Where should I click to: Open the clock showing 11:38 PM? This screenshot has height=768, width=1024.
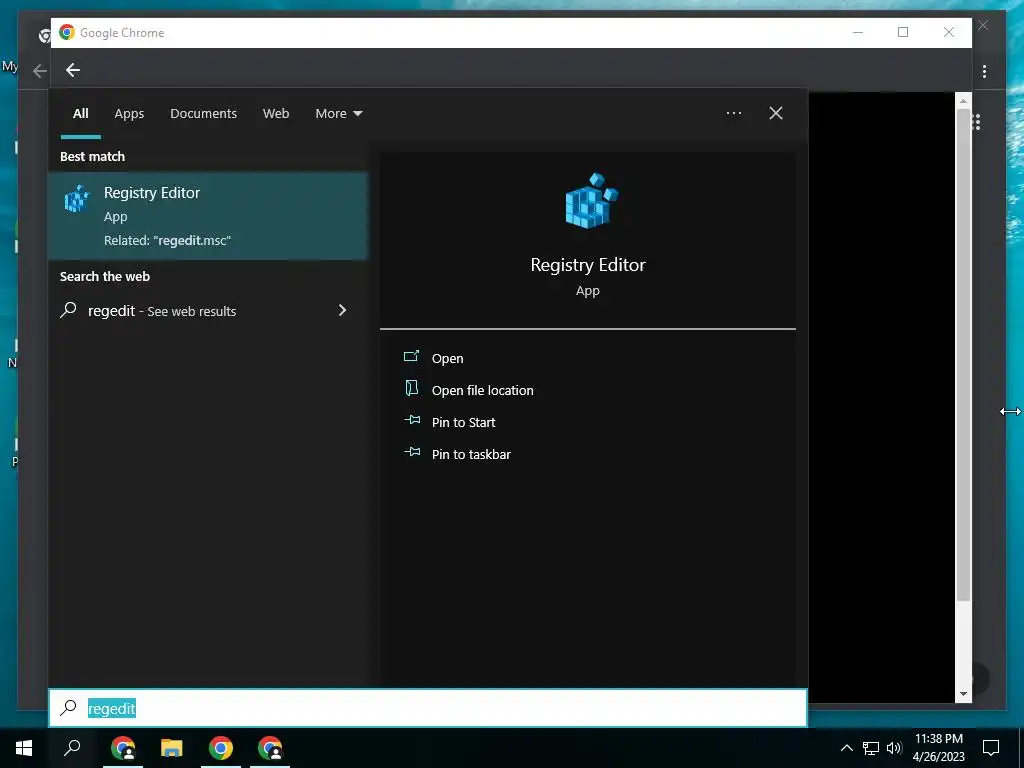pyautogui.click(x=938, y=748)
